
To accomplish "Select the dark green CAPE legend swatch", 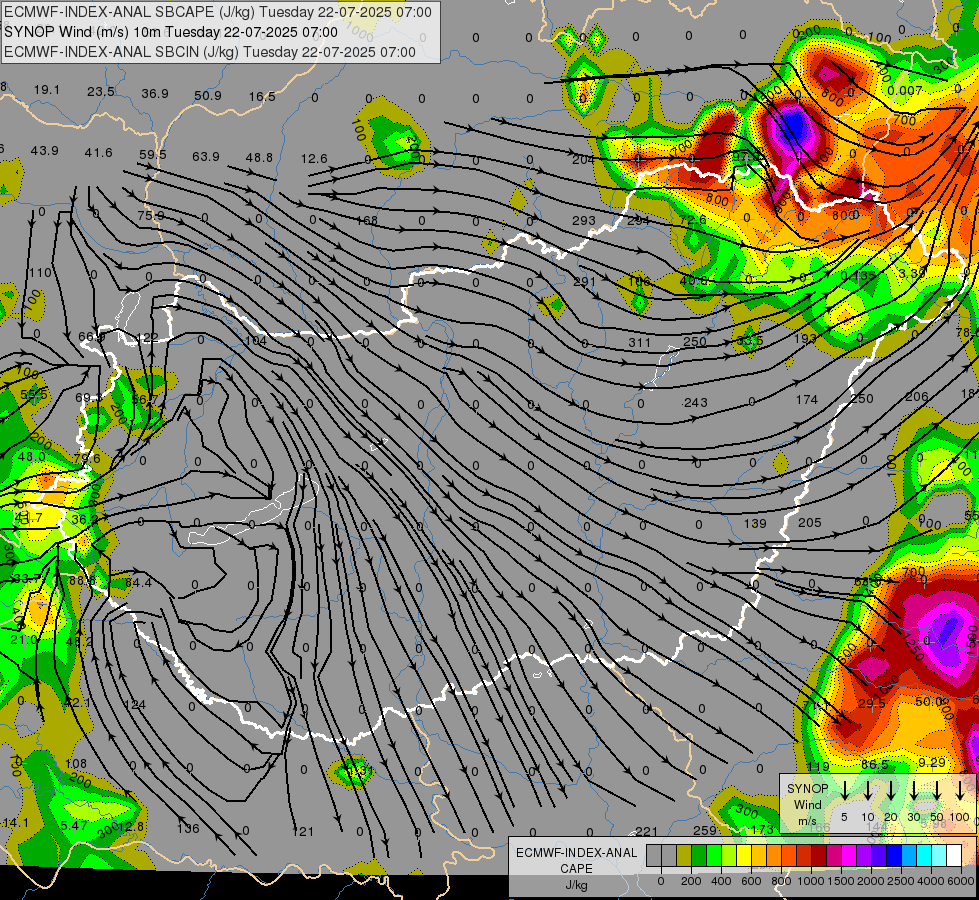I will [x=699, y=856].
